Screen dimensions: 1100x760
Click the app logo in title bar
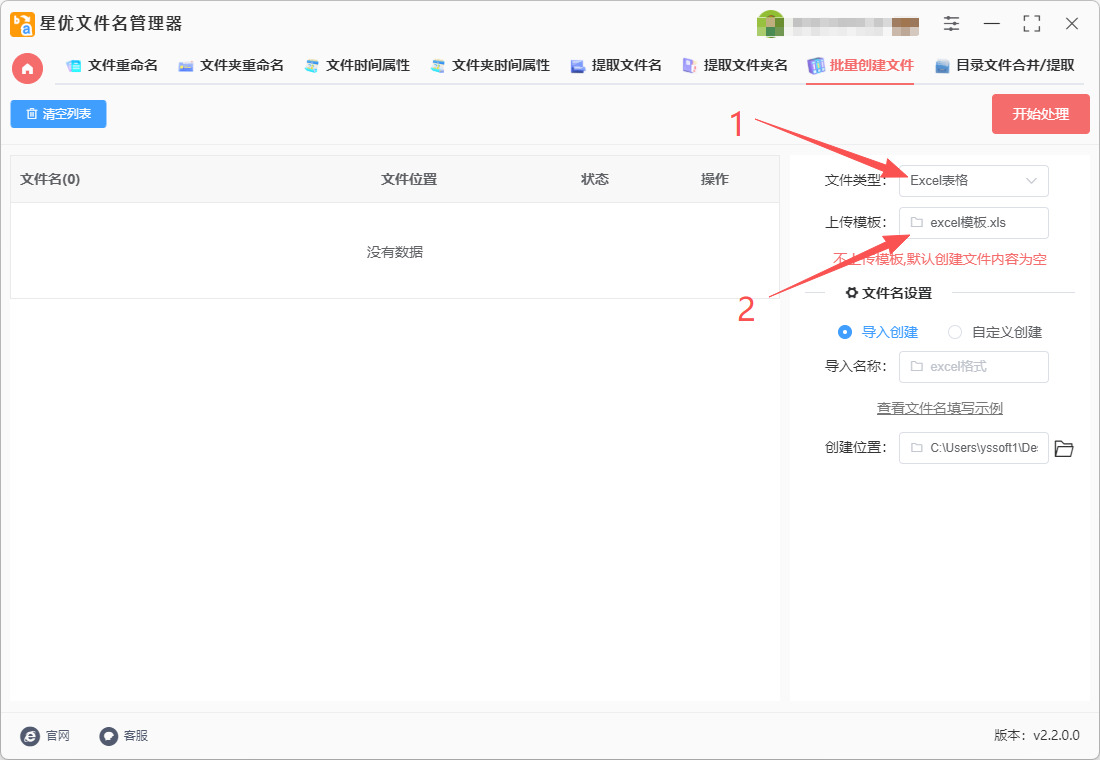pyautogui.click(x=22, y=24)
